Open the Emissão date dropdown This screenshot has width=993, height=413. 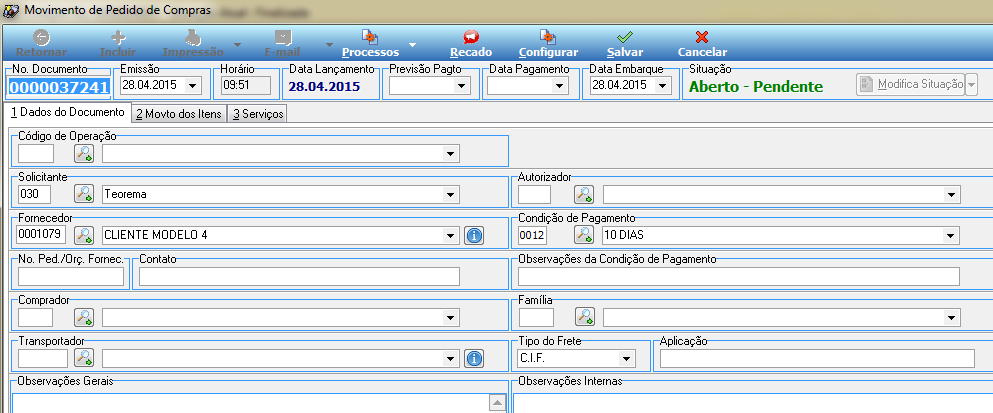pos(193,86)
